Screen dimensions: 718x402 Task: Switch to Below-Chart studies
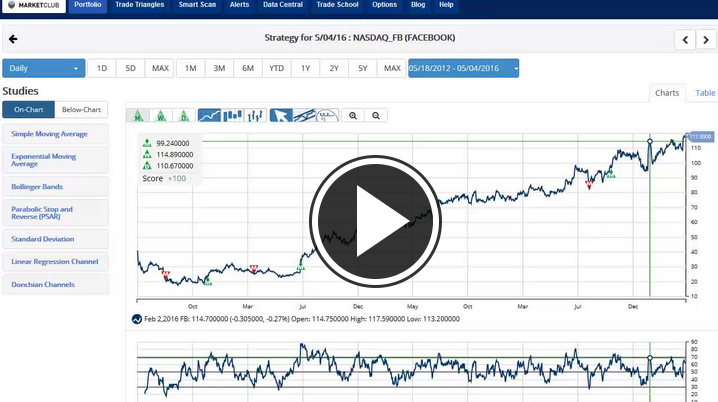click(81, 110)
